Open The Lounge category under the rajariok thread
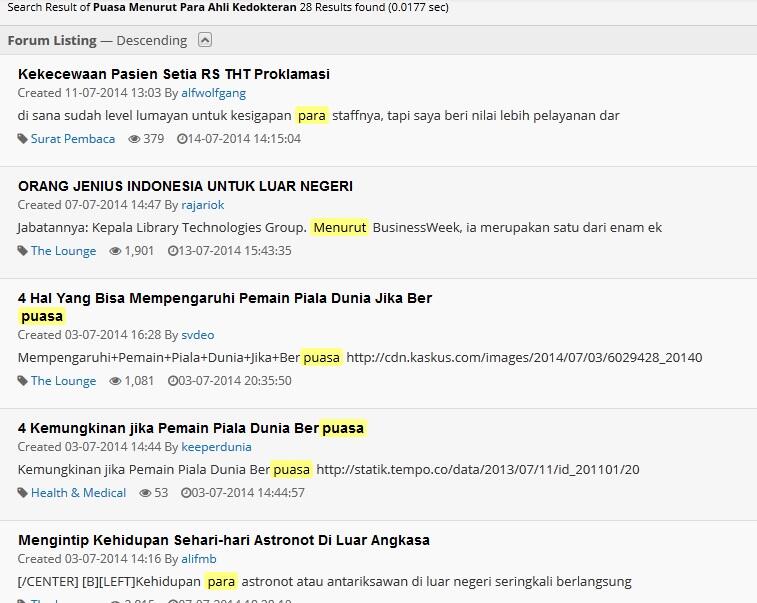757x603 pixels. (x=63, y=251)
